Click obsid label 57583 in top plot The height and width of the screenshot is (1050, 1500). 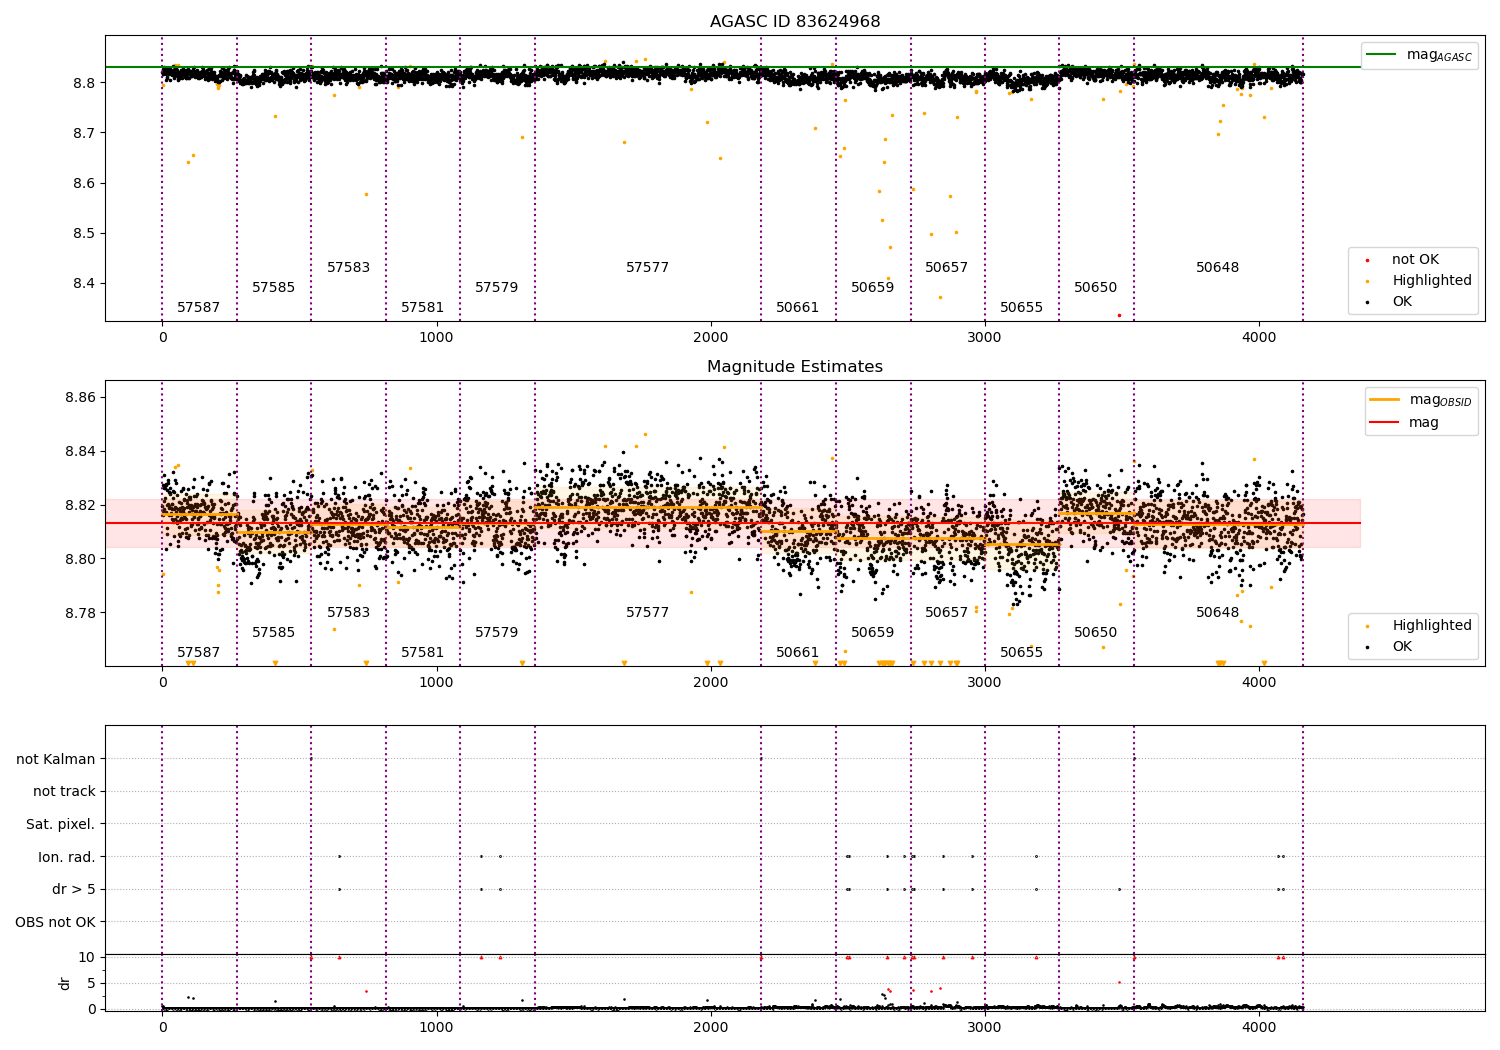pyautogui.click(x=348, y=268)
